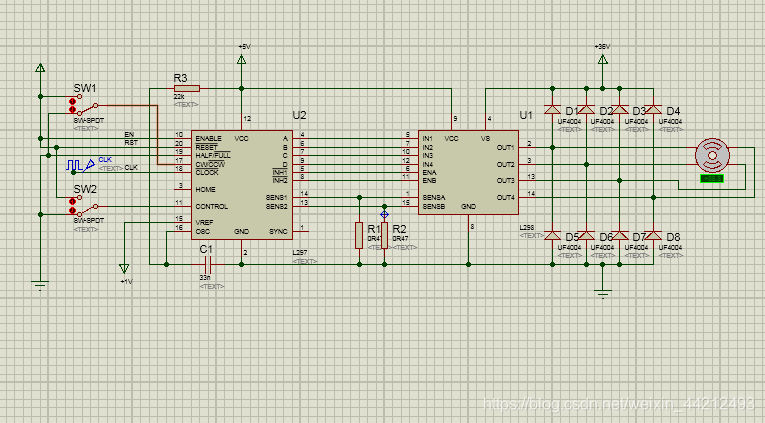
Task: Select diode D4 symbol
Action: 652,110
